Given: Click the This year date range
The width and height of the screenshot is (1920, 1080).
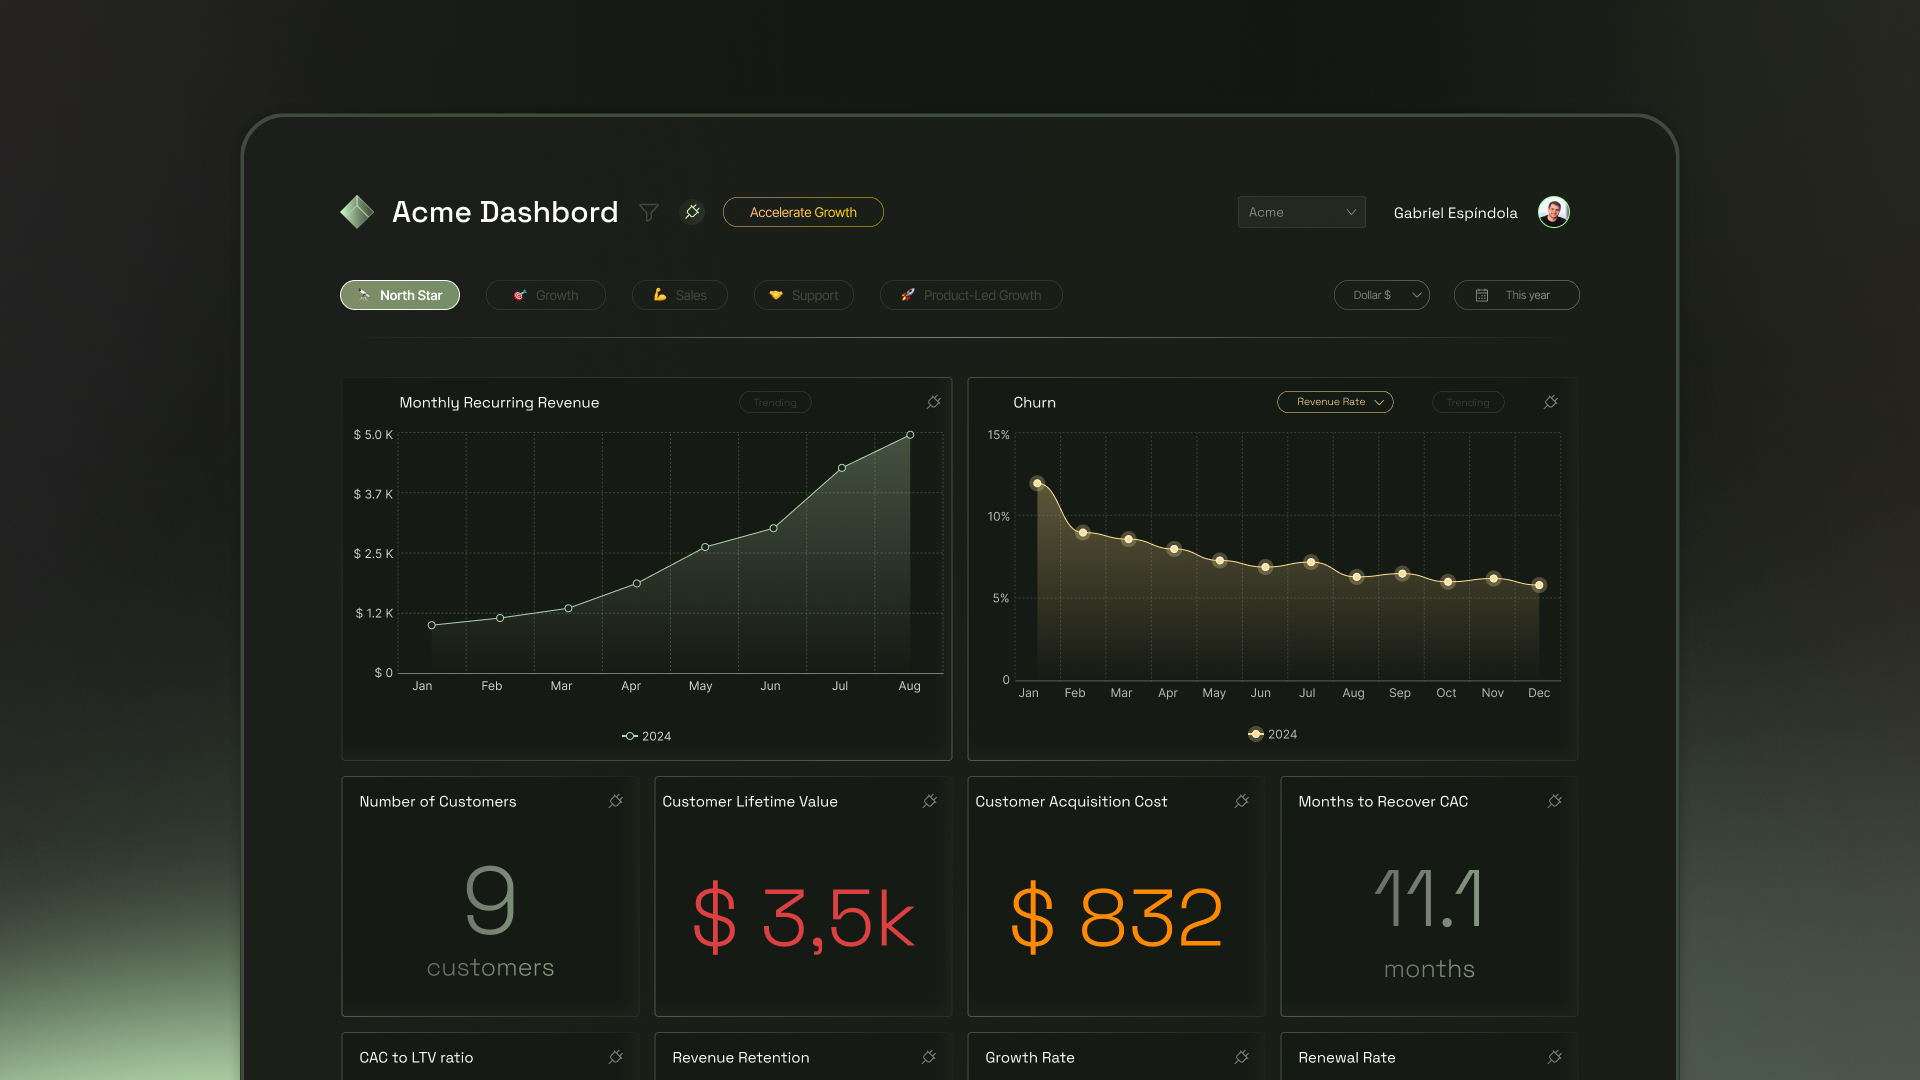Looking at the screenshot, I should pyautogui.click(x=1517, y=295).
